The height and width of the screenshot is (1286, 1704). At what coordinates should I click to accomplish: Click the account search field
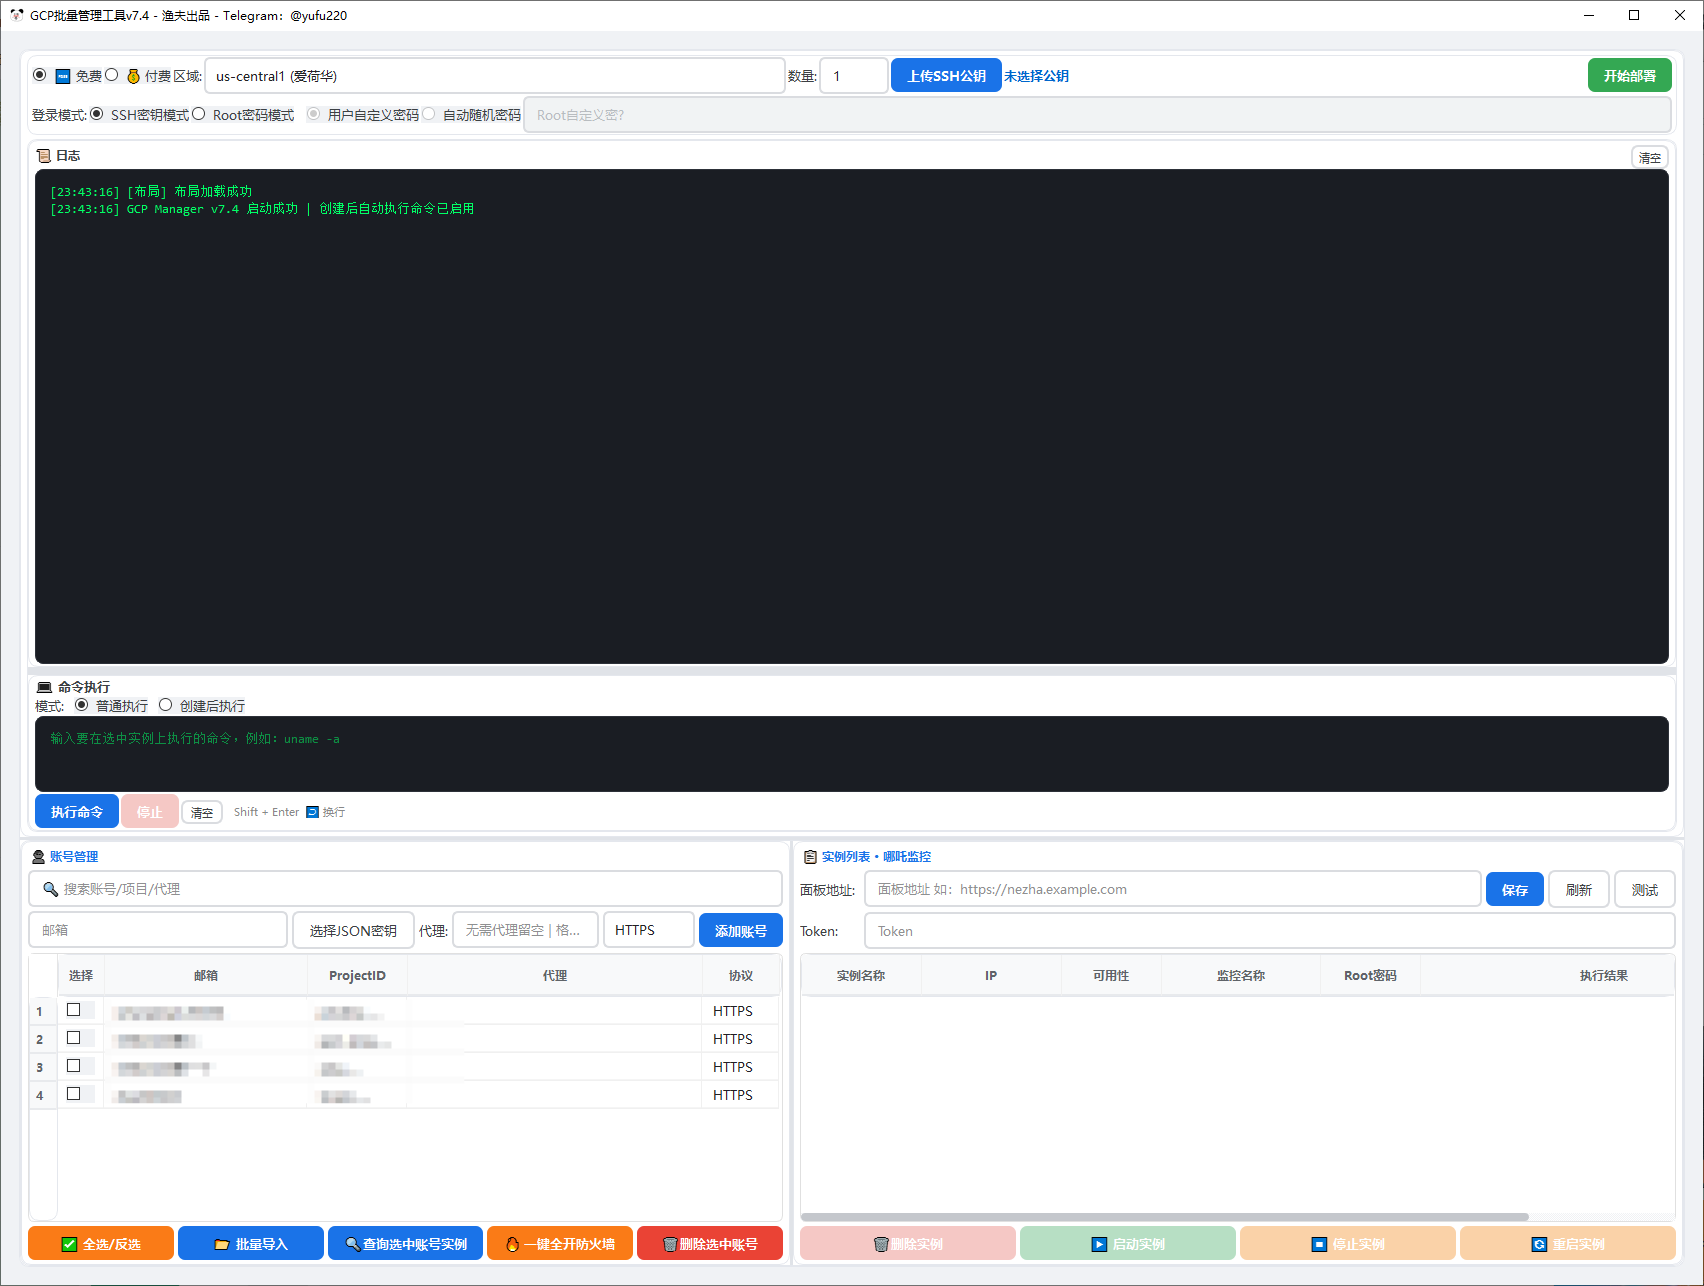coord(405,889)
